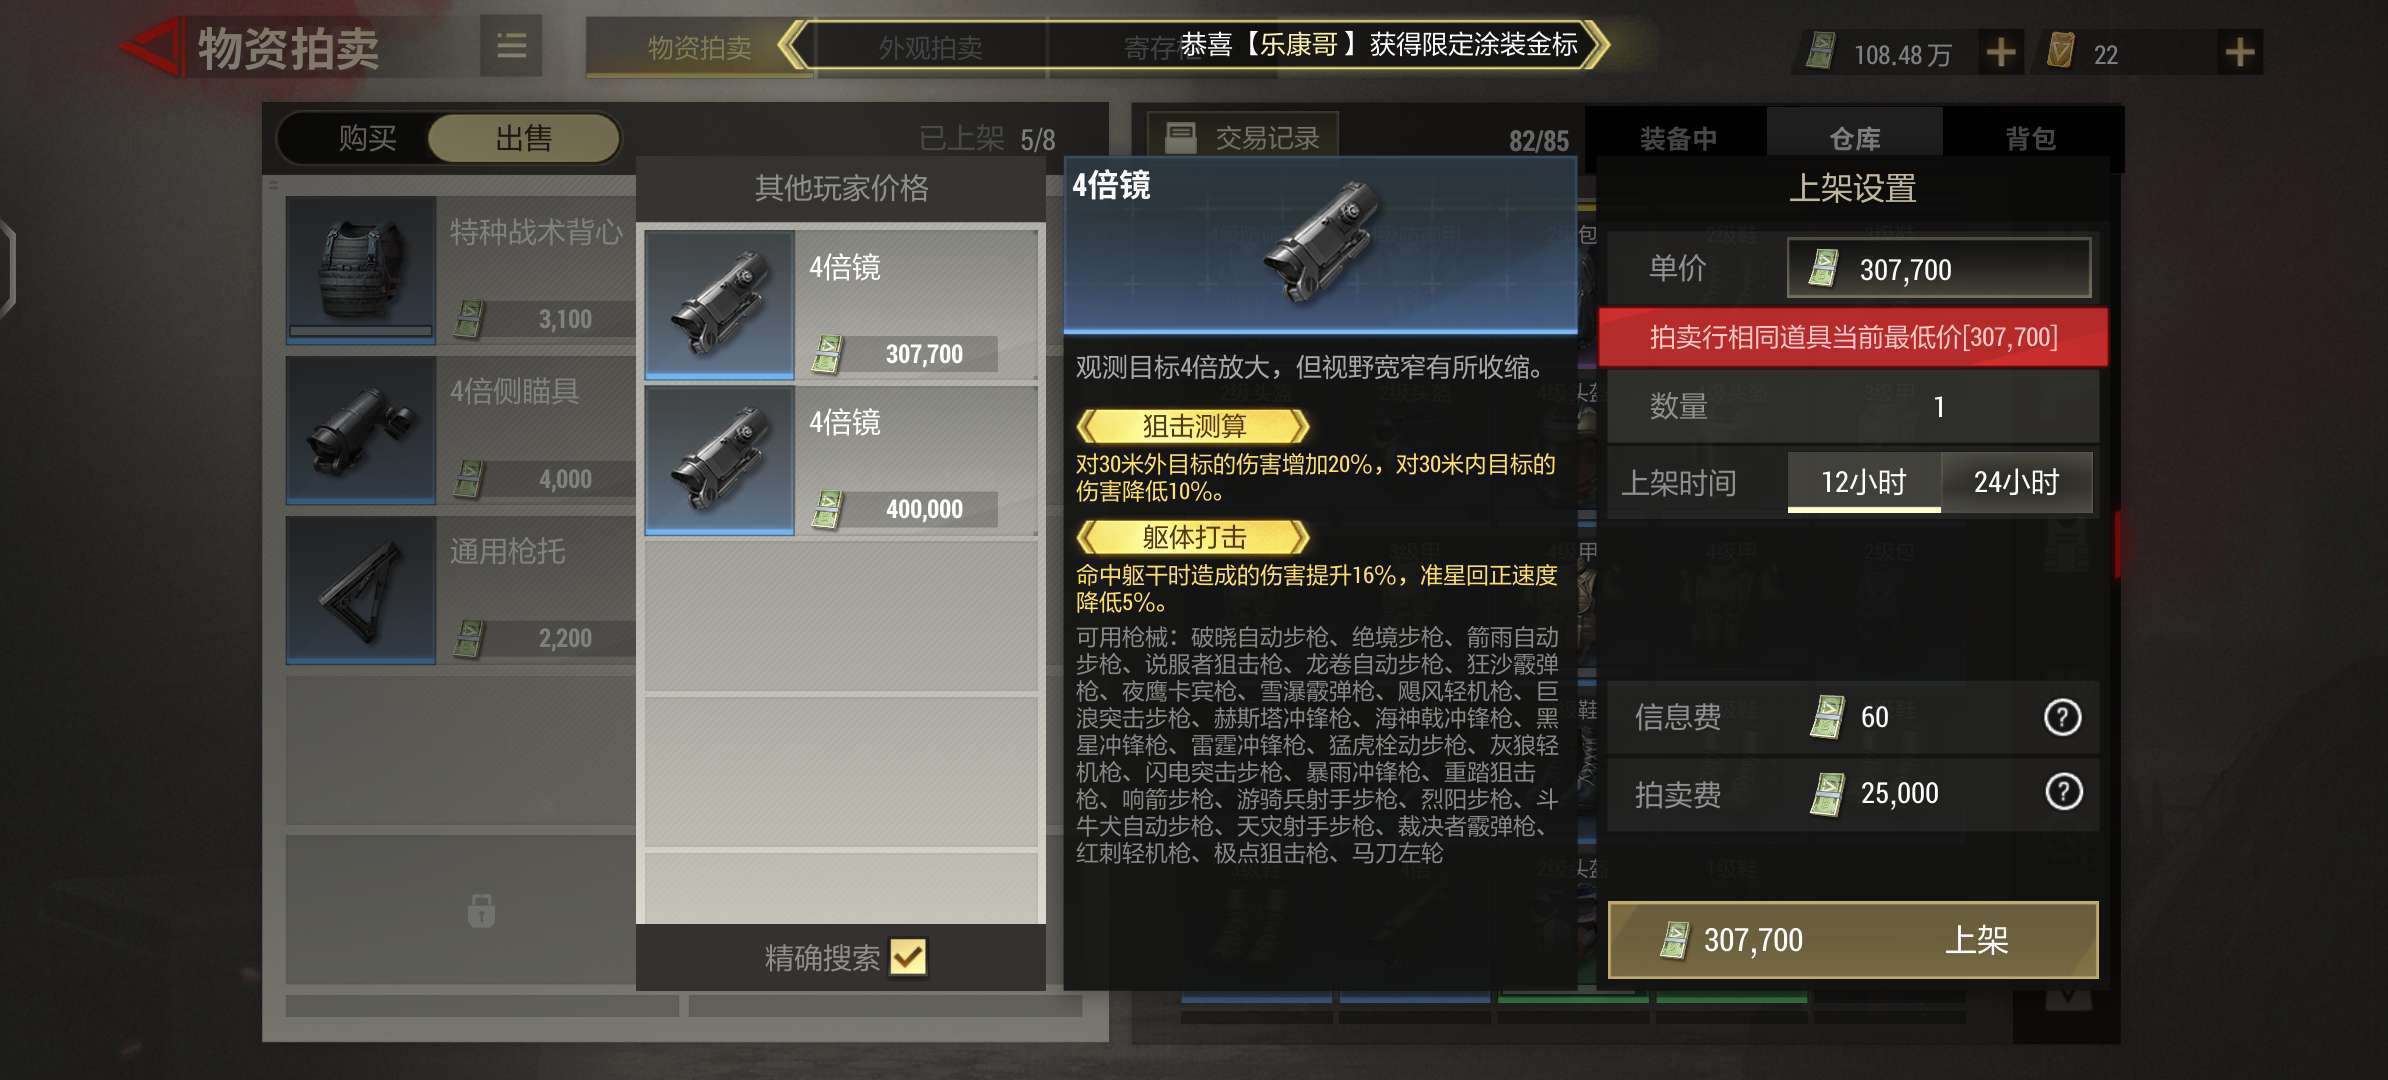
Task: Edit the 单价 price field
Action: point(1938,268)
